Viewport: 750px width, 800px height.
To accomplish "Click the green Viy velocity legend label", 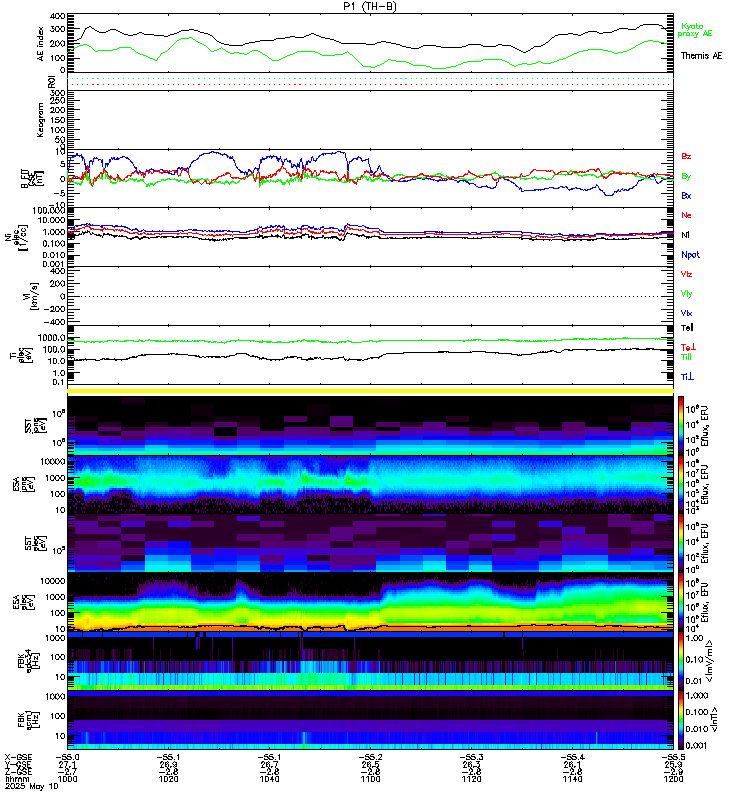I will [686, 294].
